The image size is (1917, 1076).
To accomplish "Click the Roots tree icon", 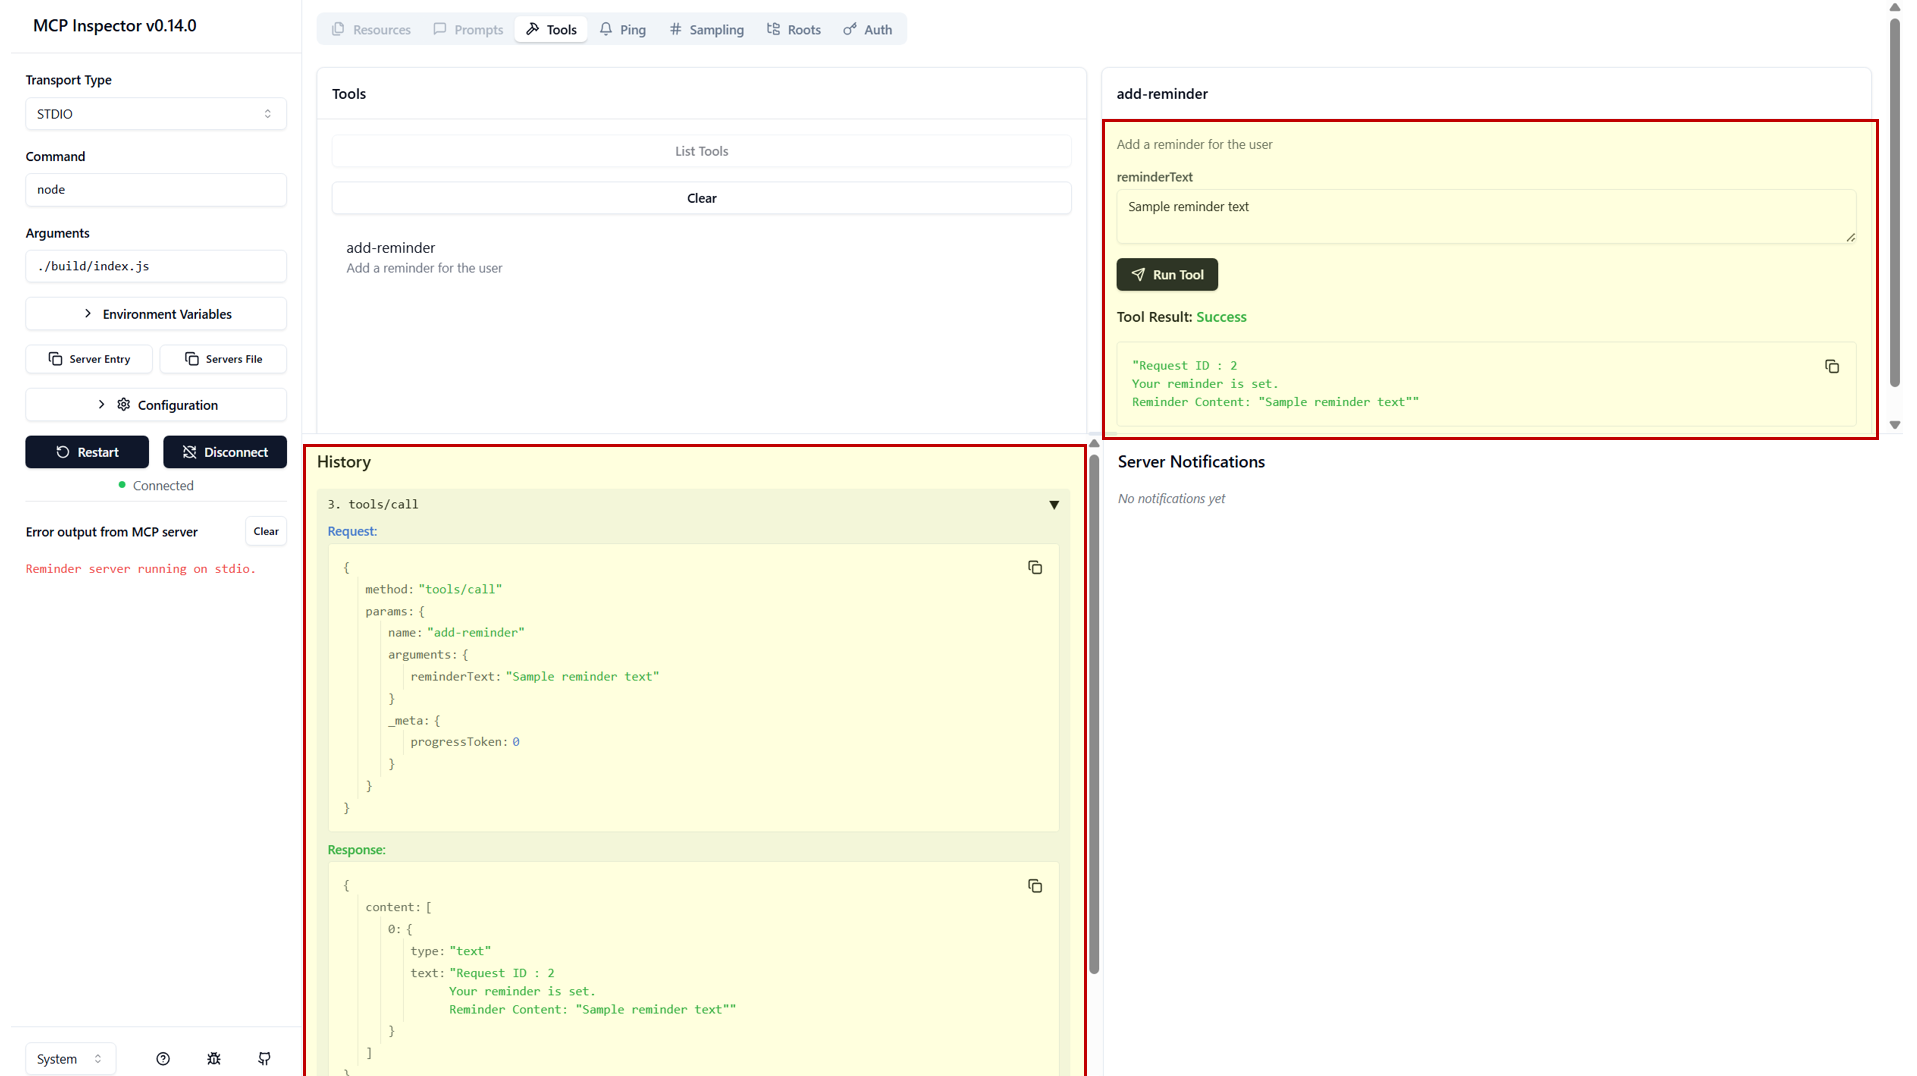I will coord(773,30).
